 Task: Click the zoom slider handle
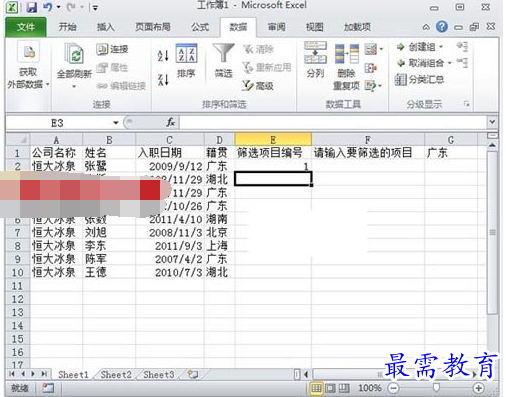tap(436, 387)
